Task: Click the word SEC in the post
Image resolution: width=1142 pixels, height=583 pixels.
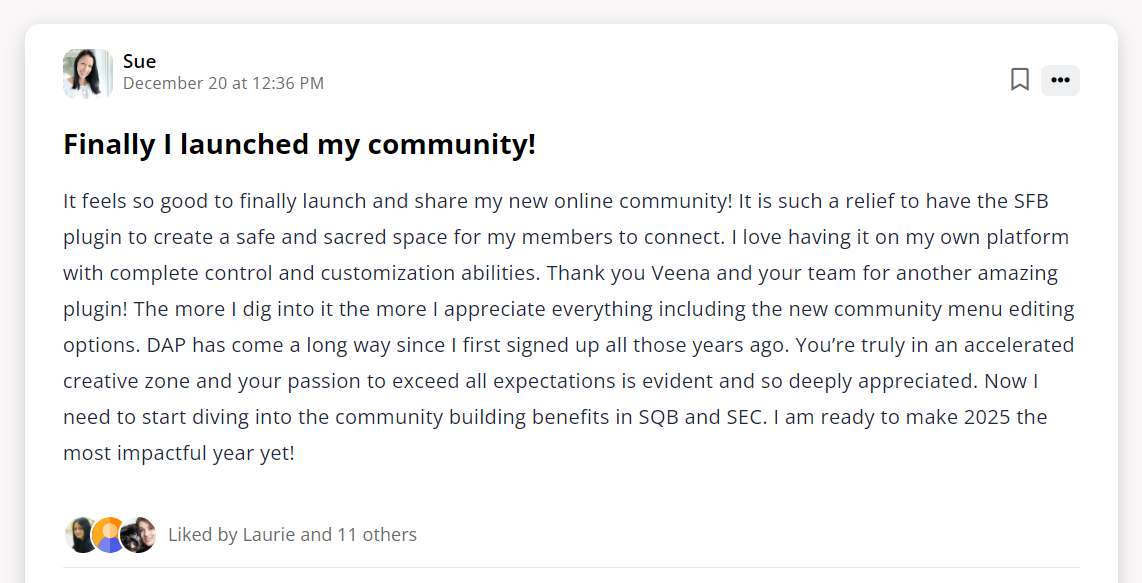Action: [x=742, y=417]
